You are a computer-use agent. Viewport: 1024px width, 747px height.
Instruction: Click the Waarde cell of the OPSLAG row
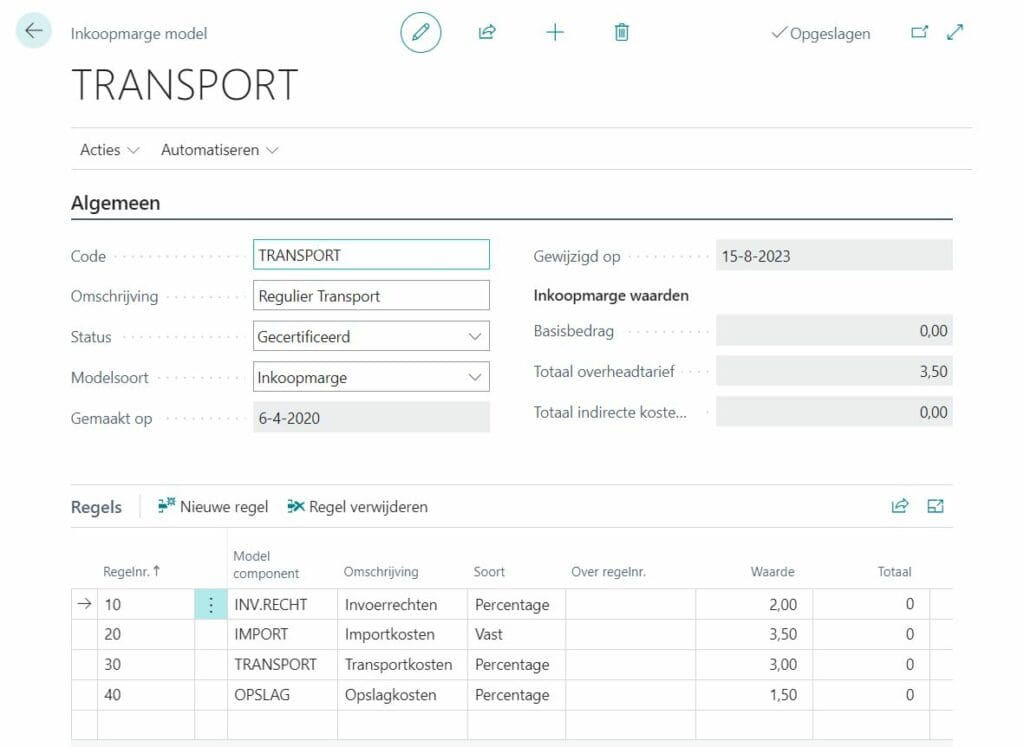(x=753, y=695)
